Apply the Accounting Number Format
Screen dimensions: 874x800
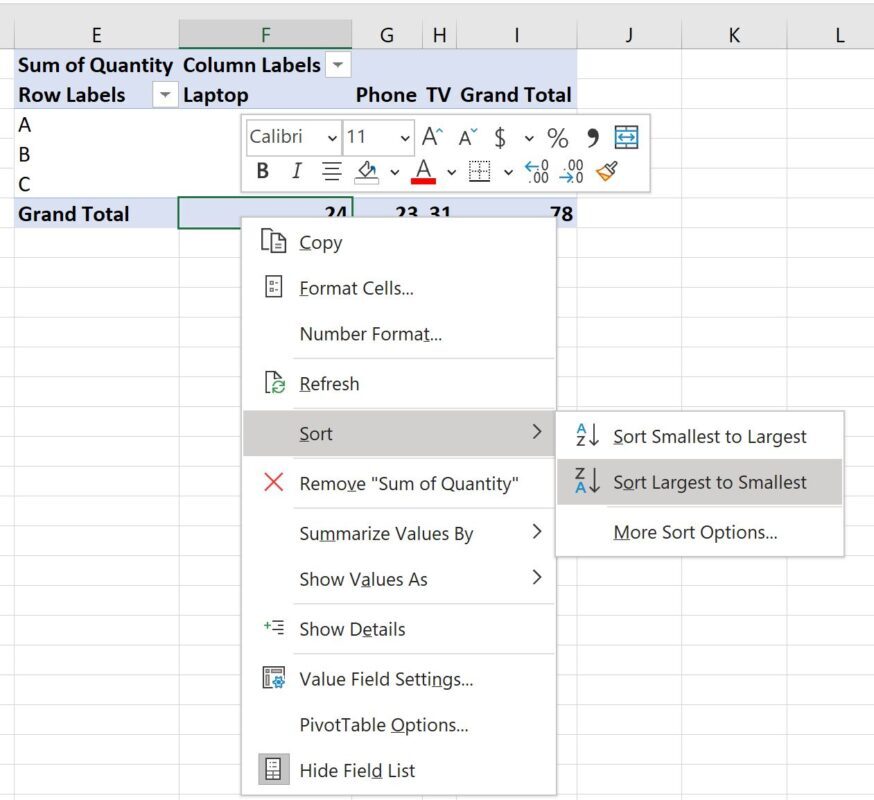(x=498, y=136)
